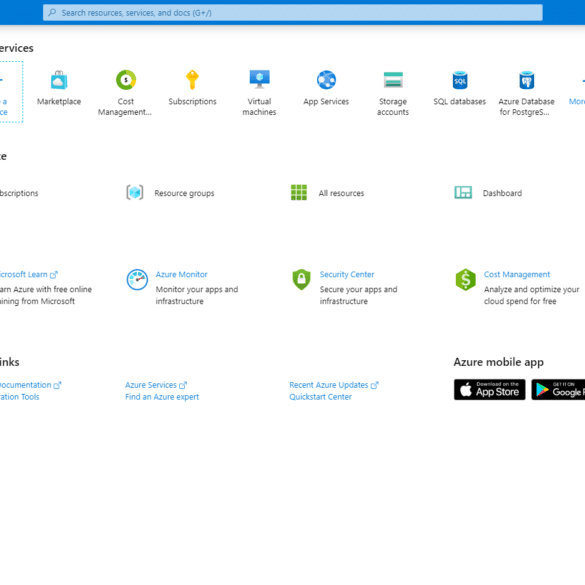Viewport: 585px width, 585px height.
Task: Open the Virtual machines monitor icon
Action: point(259,79)
